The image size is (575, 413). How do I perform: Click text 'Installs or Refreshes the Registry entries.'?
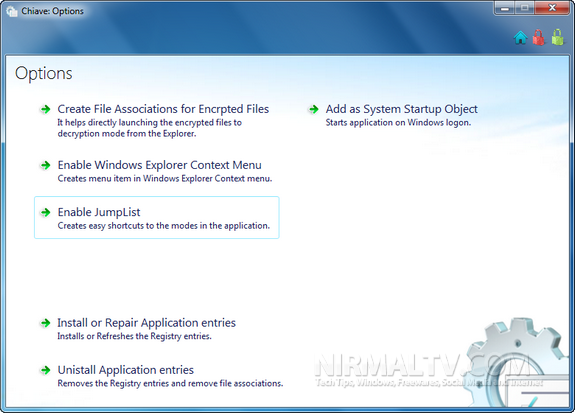[x=134, y=336]
